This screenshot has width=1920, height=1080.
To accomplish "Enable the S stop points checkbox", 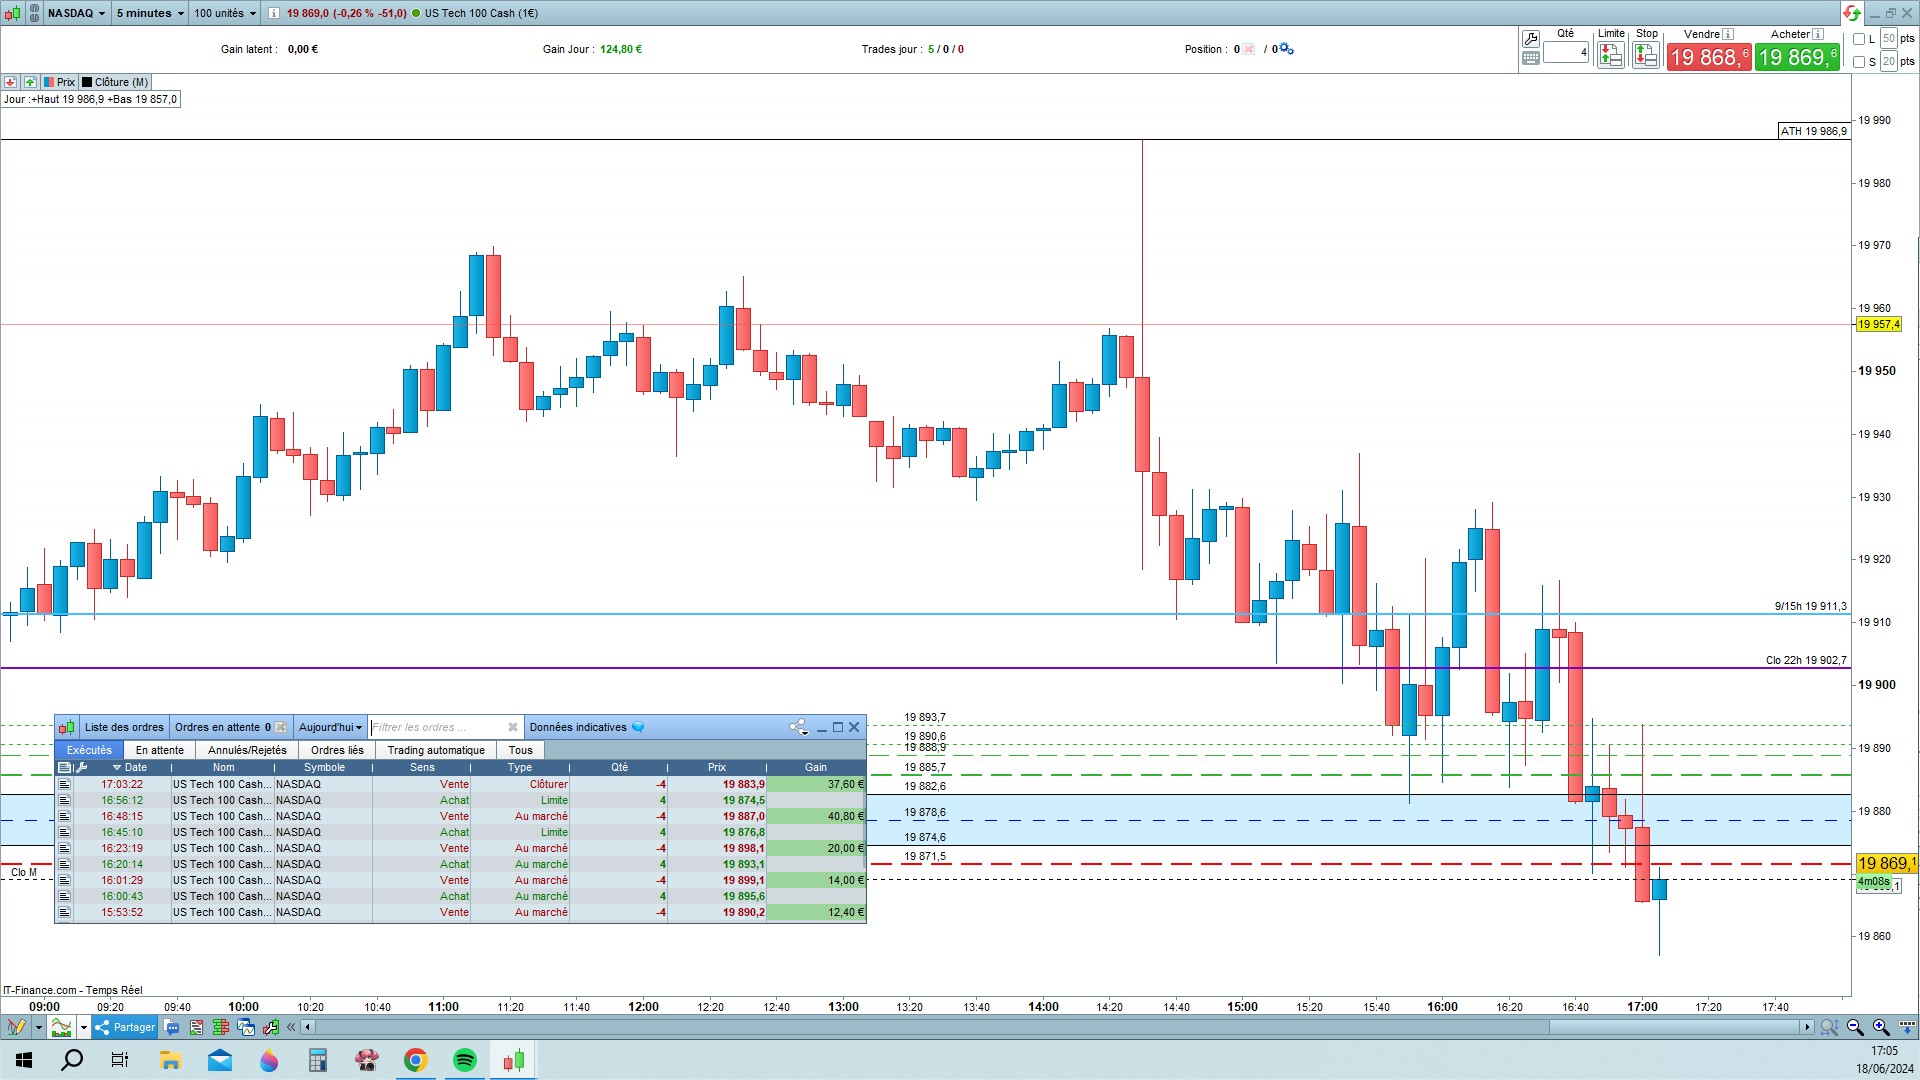I will [1859, 62].
